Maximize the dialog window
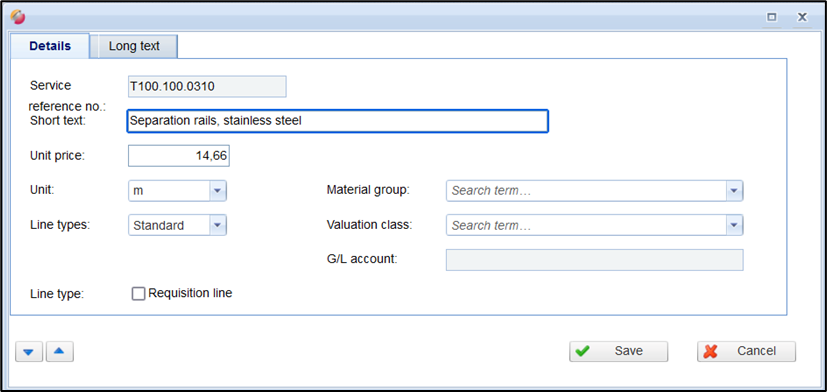Image resolution: width=827 pixels, height=392 pixels. pyautogui.click(x=772, y=17)
